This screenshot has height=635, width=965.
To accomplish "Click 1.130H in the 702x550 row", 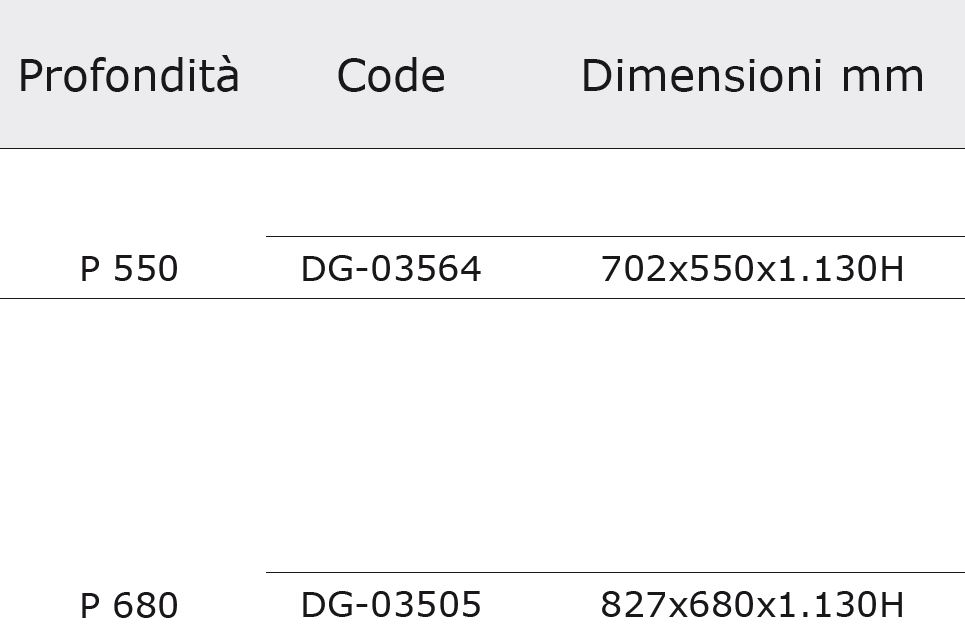I will click(841, 269).
